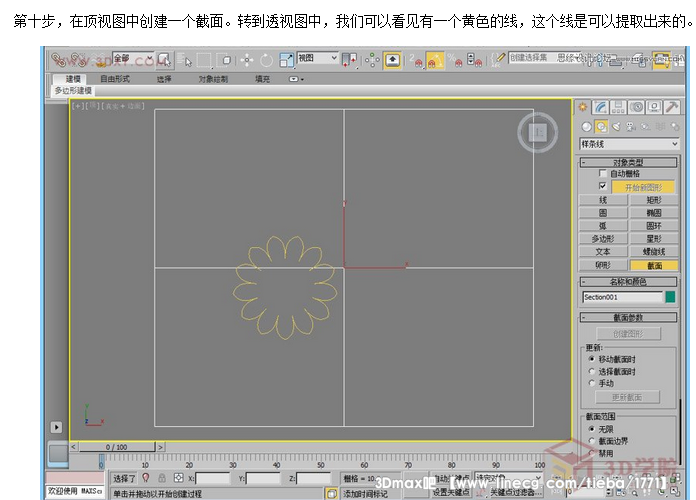Click the ViewCube in the viewport
Image resolution: width=696 pixels, height=500 pixels.
(538, 132)
